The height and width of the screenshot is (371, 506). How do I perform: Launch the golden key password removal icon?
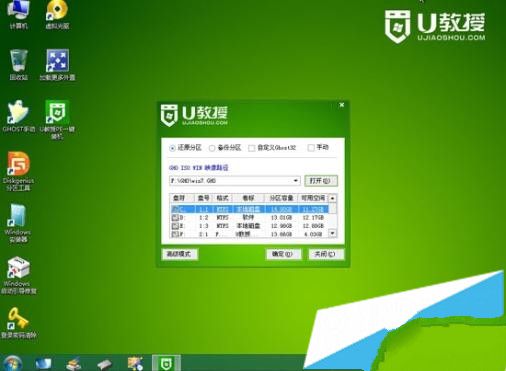click(x=18, y=323)
